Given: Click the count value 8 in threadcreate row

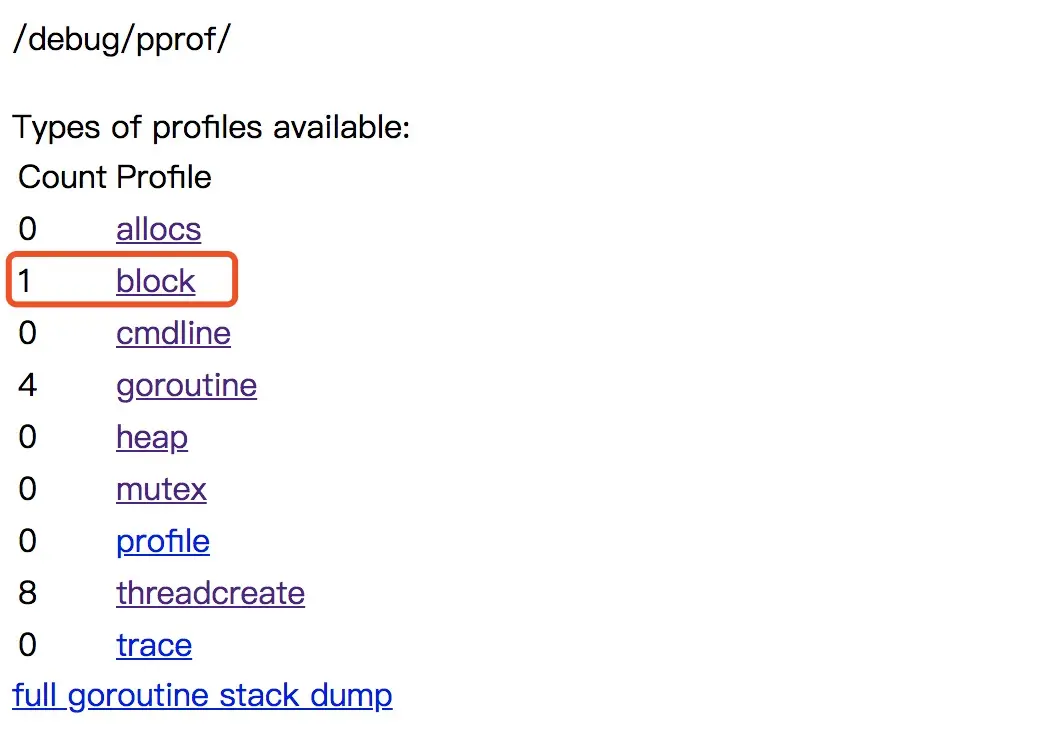Looking at the screenshot, I should 27,594.
